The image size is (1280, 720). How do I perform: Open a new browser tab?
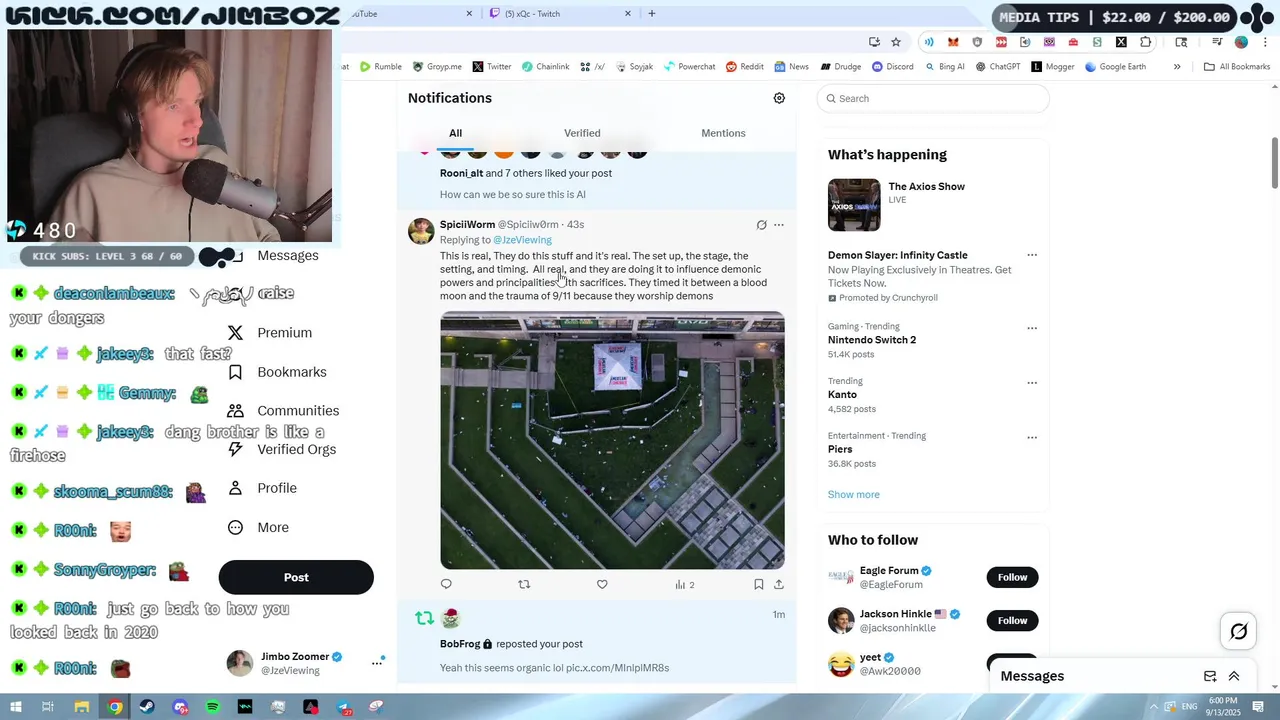652,13
